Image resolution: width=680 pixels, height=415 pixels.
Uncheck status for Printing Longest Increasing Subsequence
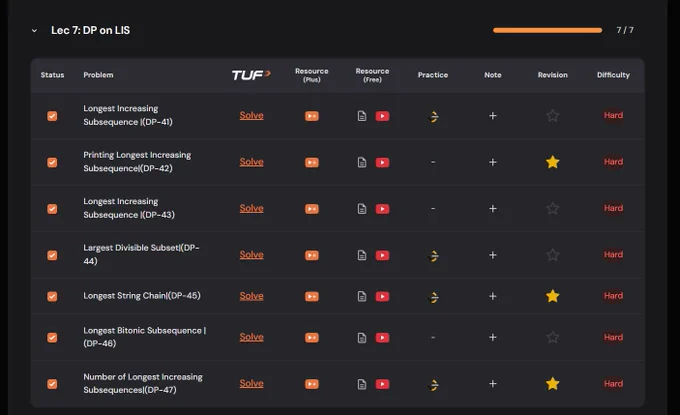pyautogui.click(x=52, y=163)
